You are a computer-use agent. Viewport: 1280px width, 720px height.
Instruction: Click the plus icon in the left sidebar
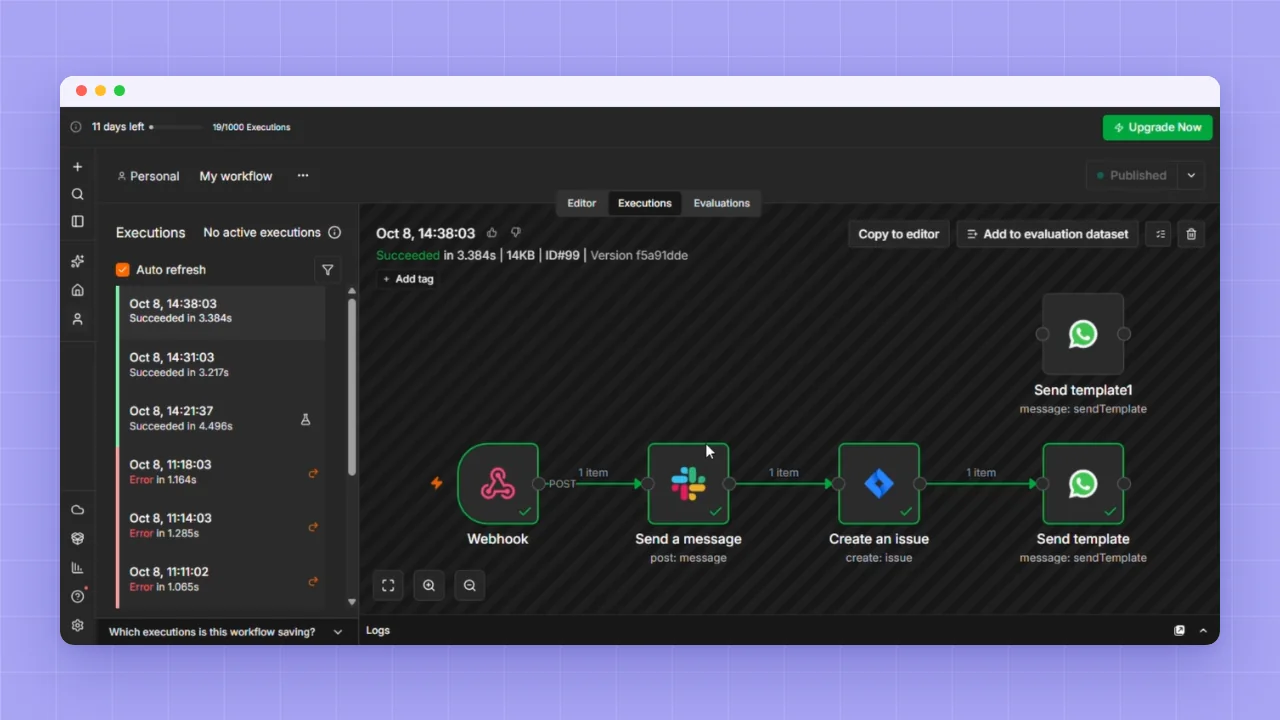78,167
